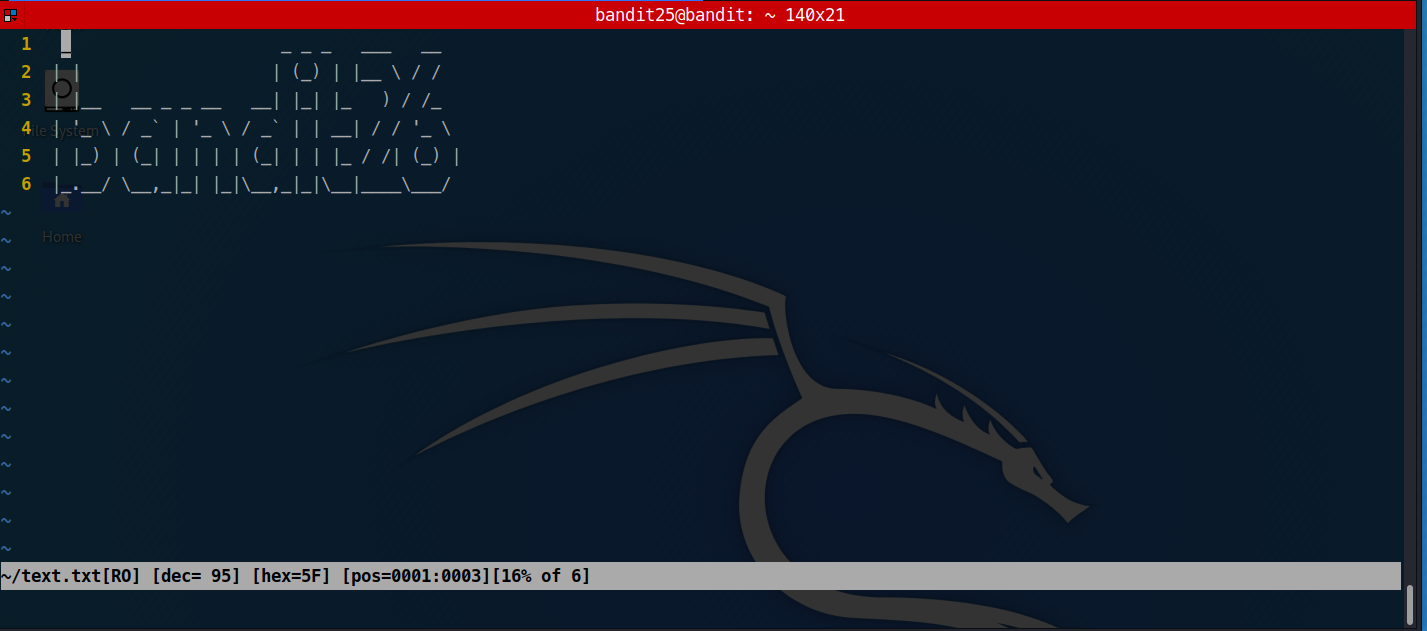This screenshot has width=1427, height=631.
Task: Click the "[dec= 95]" status entry
Action: [196, 576]
